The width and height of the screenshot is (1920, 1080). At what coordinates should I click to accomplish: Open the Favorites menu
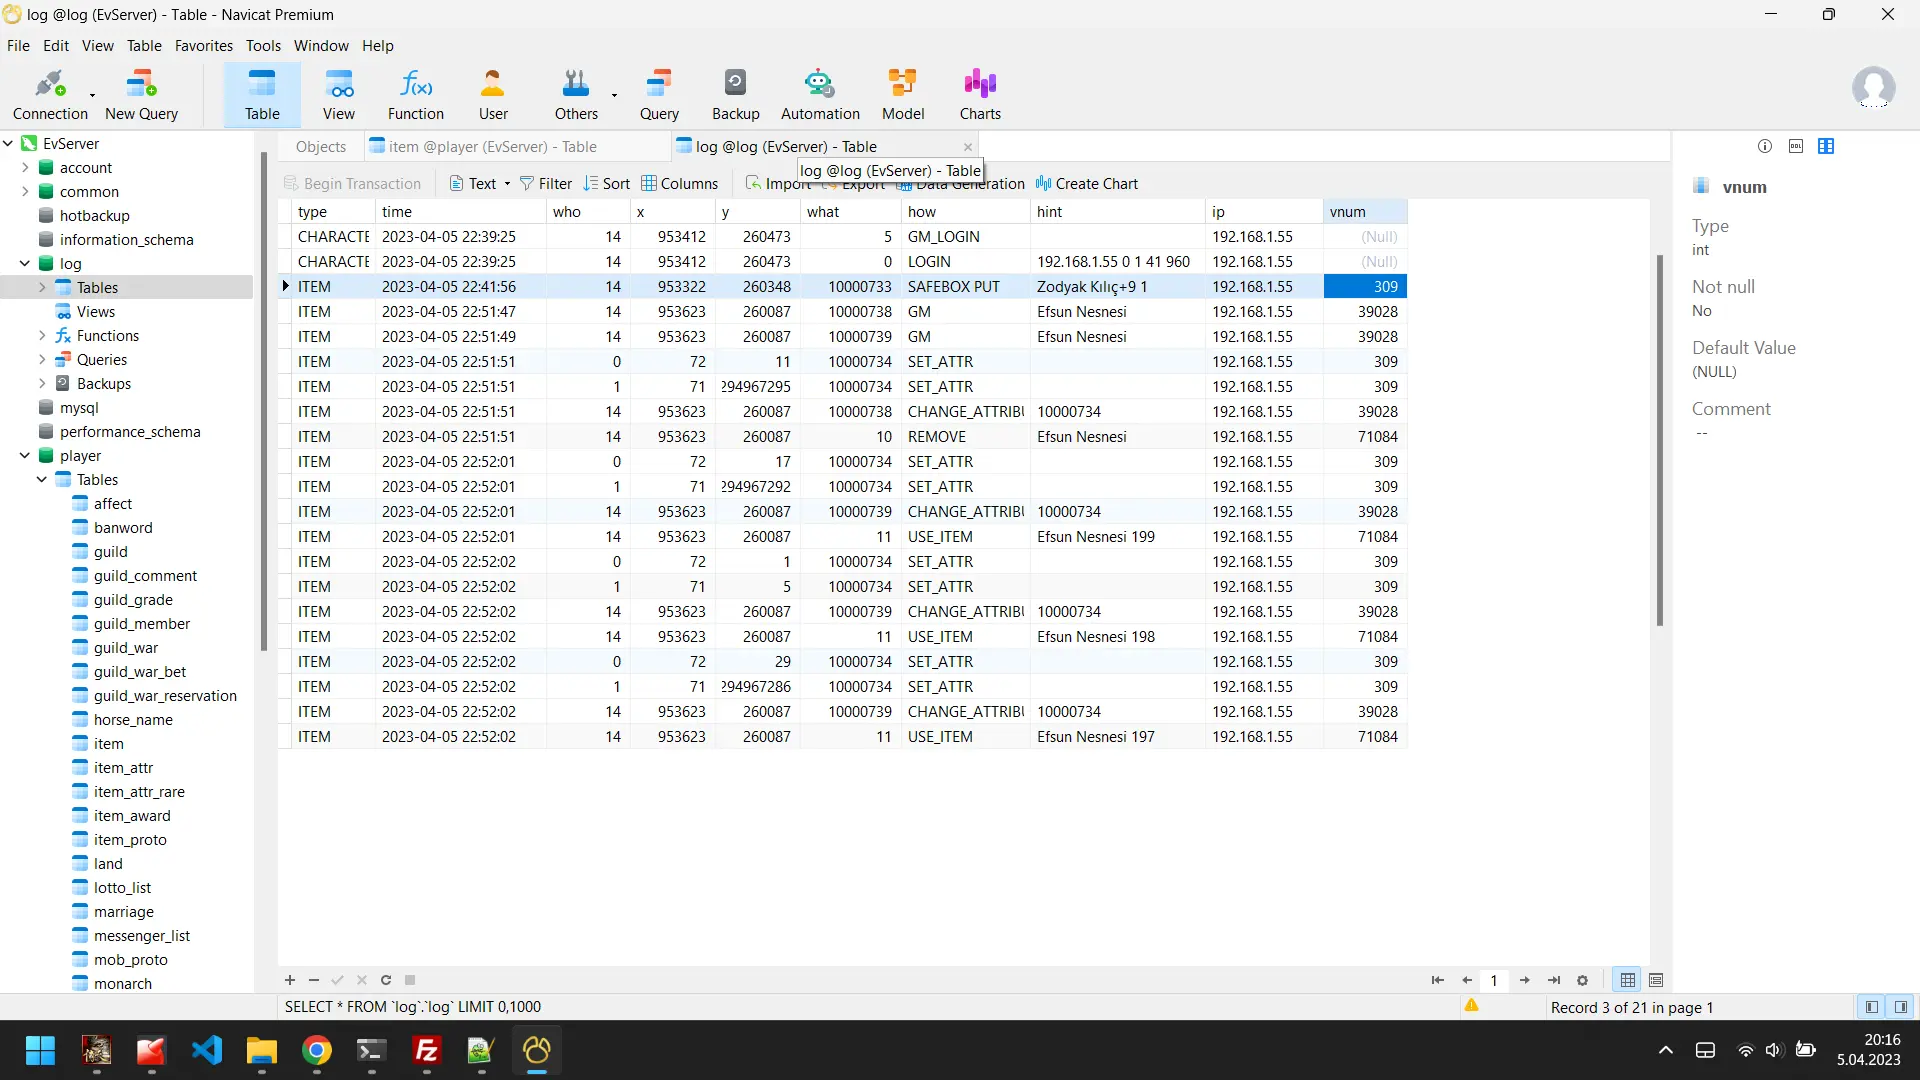pyautogui.click(x=203, y=46)
